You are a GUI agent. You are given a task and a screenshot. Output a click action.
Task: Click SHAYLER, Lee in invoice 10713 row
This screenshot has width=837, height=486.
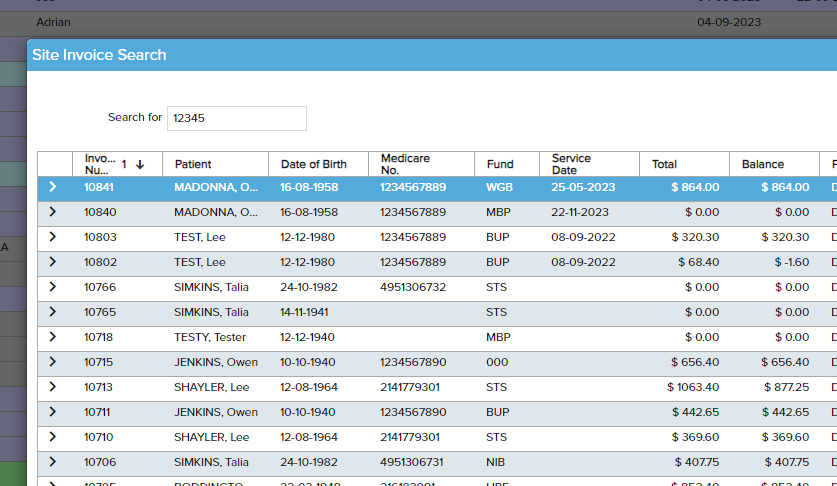point(211,387)
